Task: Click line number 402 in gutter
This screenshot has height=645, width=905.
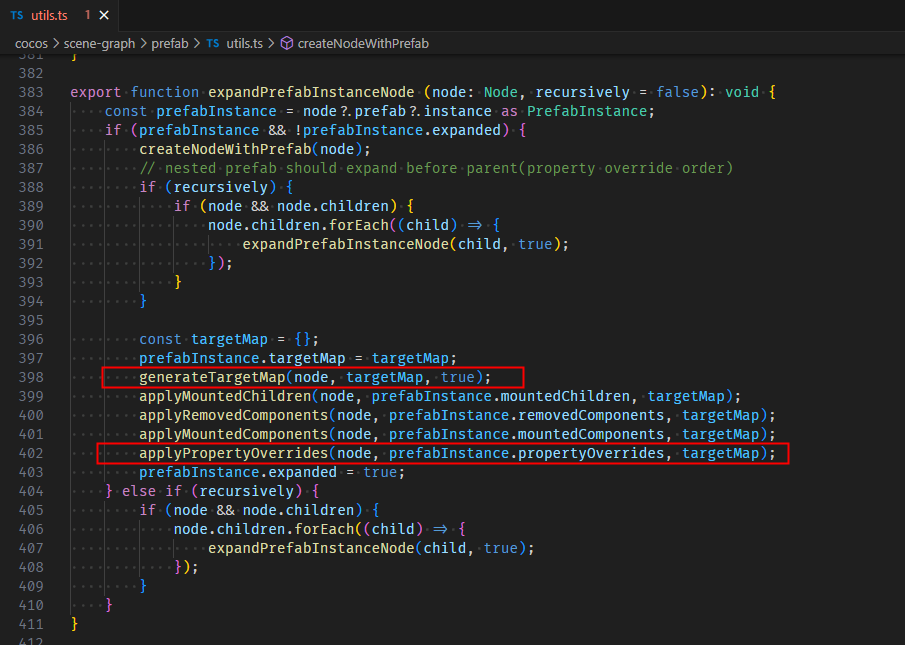Action: pos(31,453)
